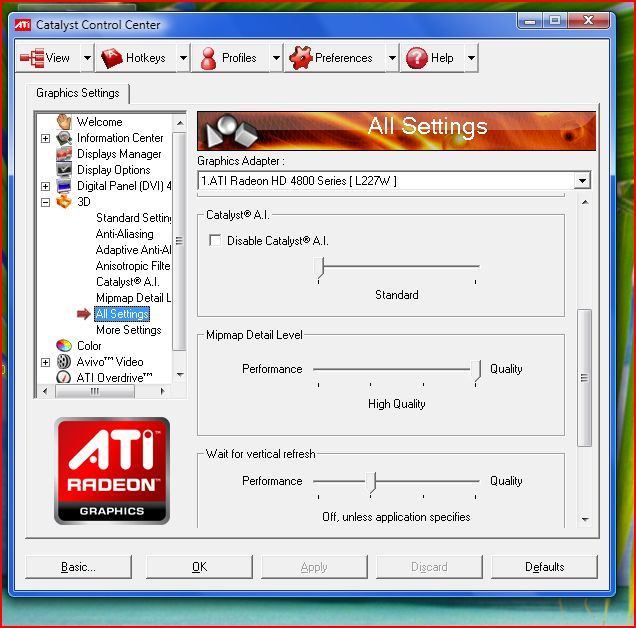The height and width of the screenshot is (628, 636).
Task: Select All Settings in the tree
Action: click(122, 314)
